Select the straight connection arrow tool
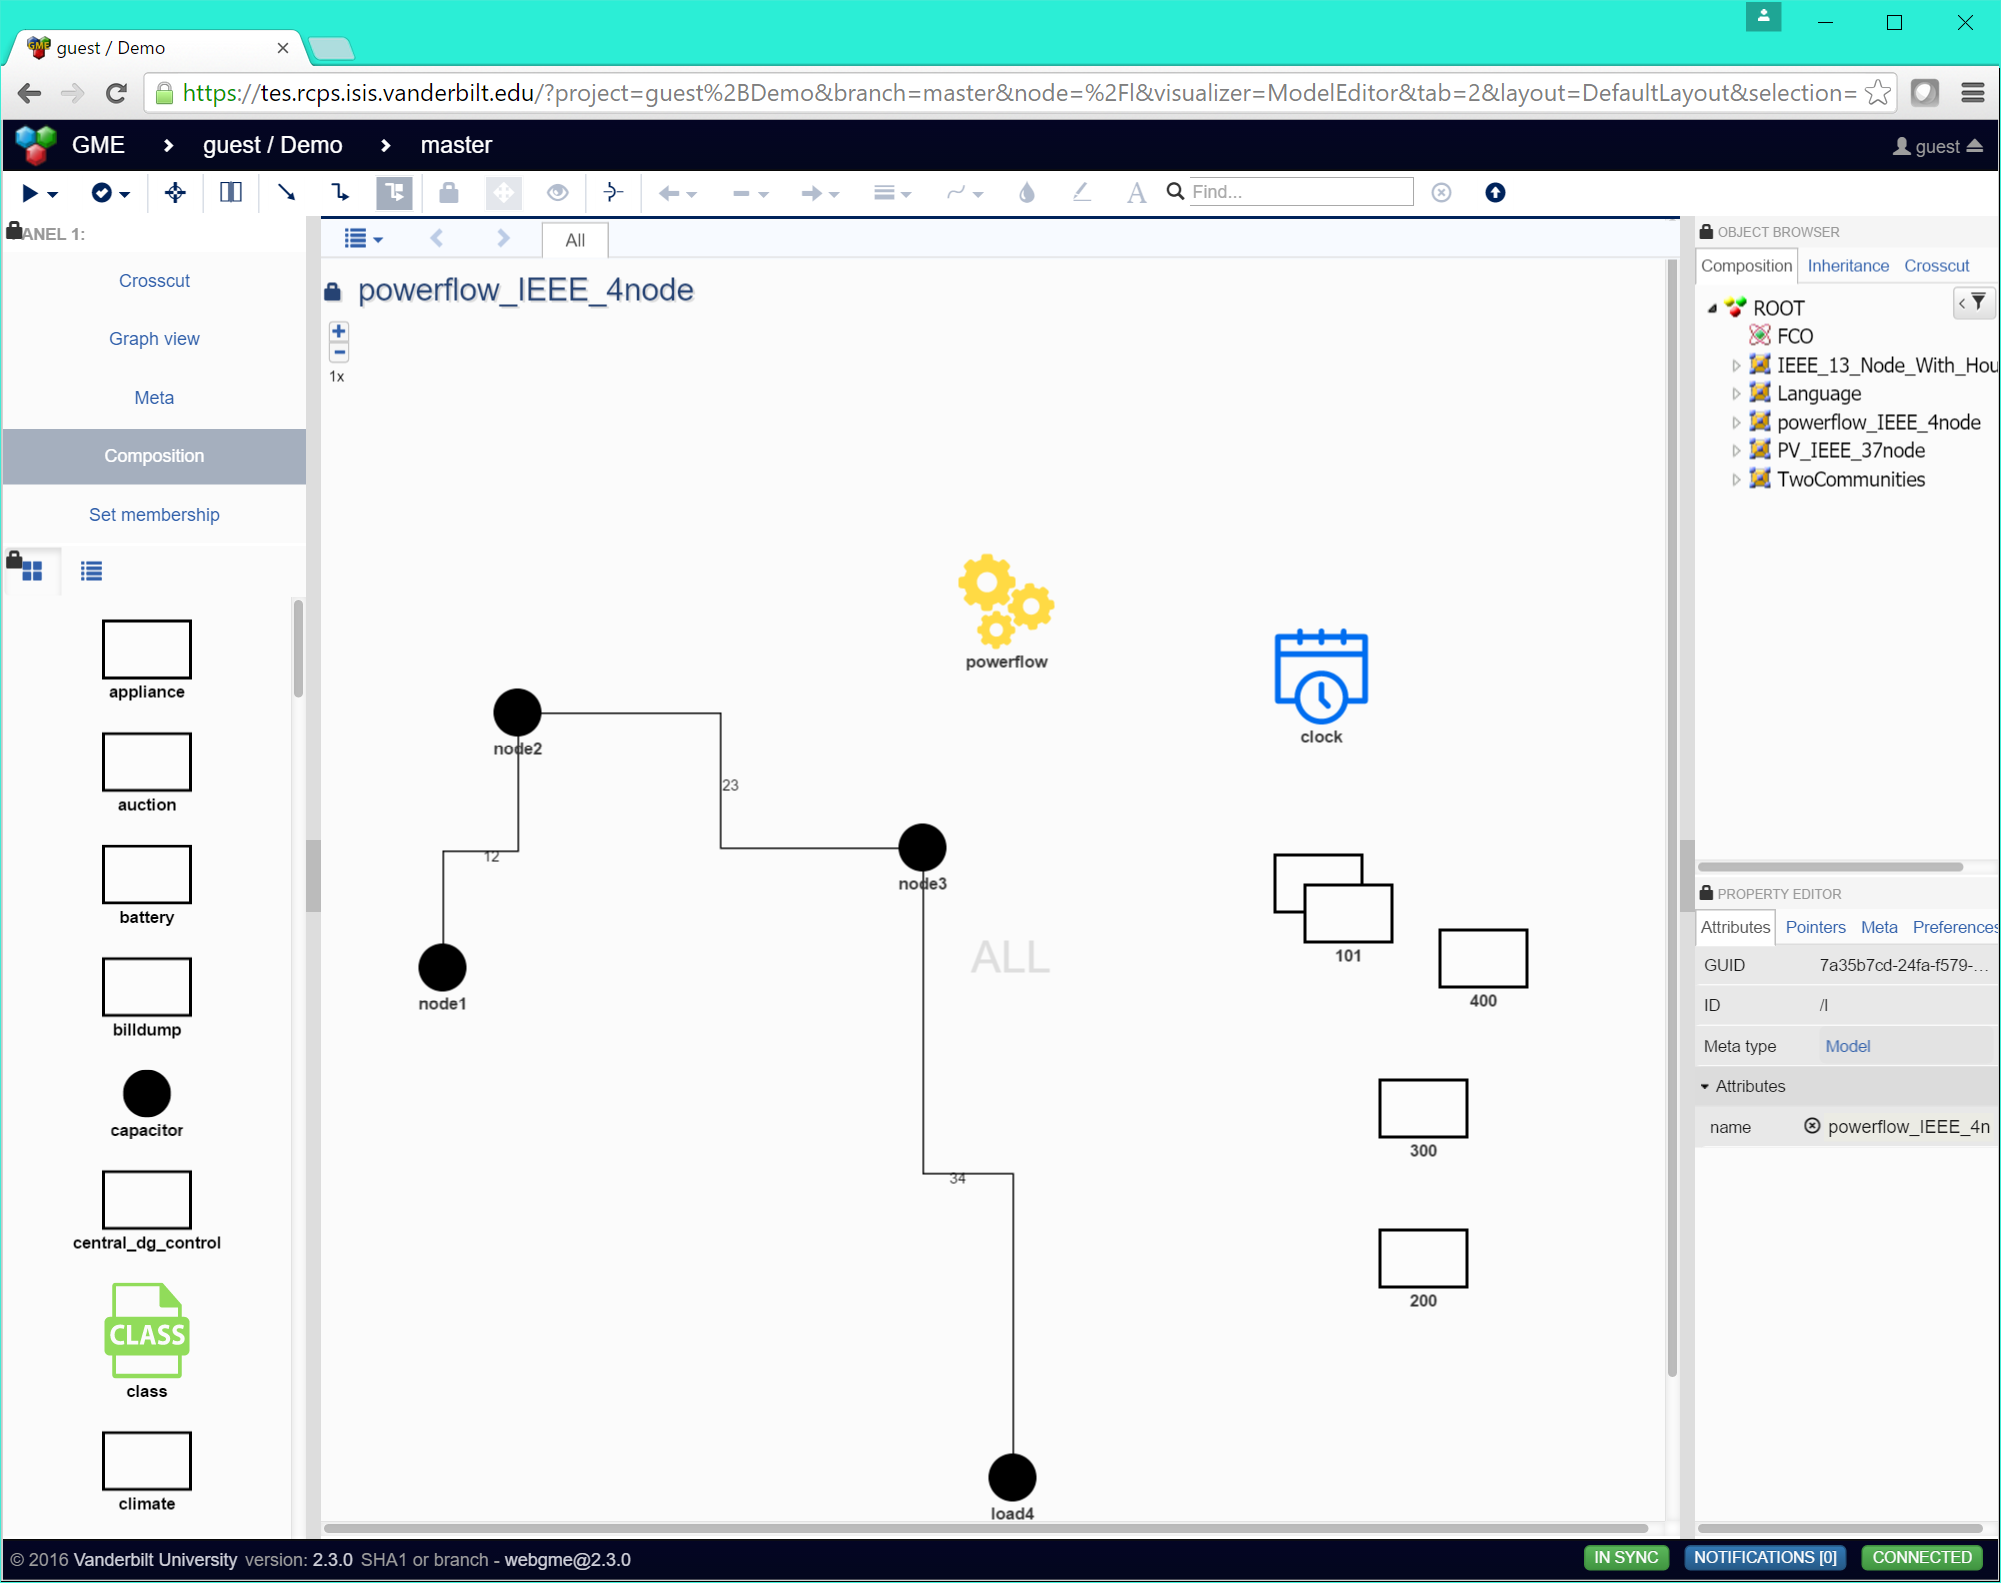 (x=286, y=192)
